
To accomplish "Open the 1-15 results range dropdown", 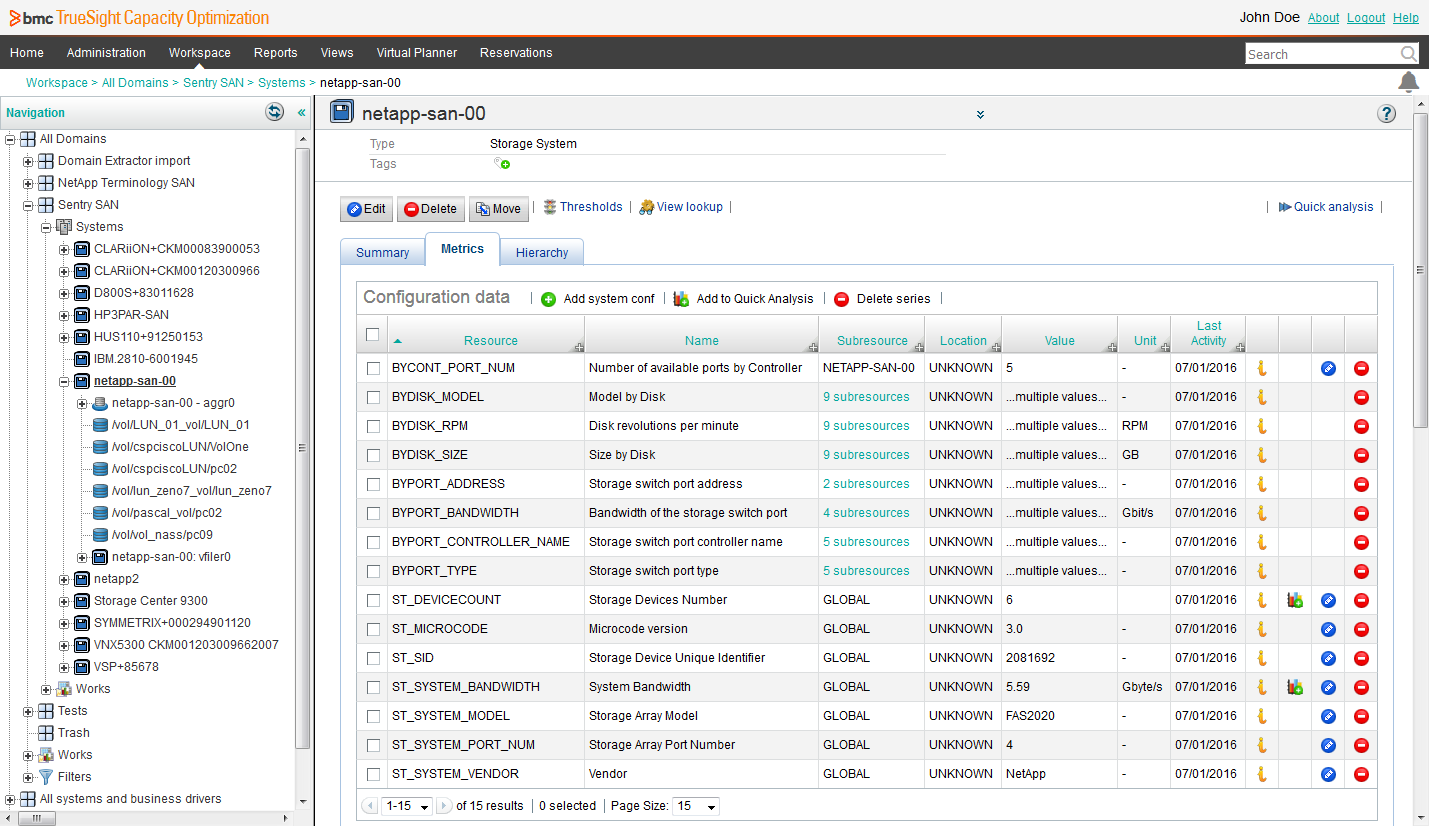I will point(407,806).
